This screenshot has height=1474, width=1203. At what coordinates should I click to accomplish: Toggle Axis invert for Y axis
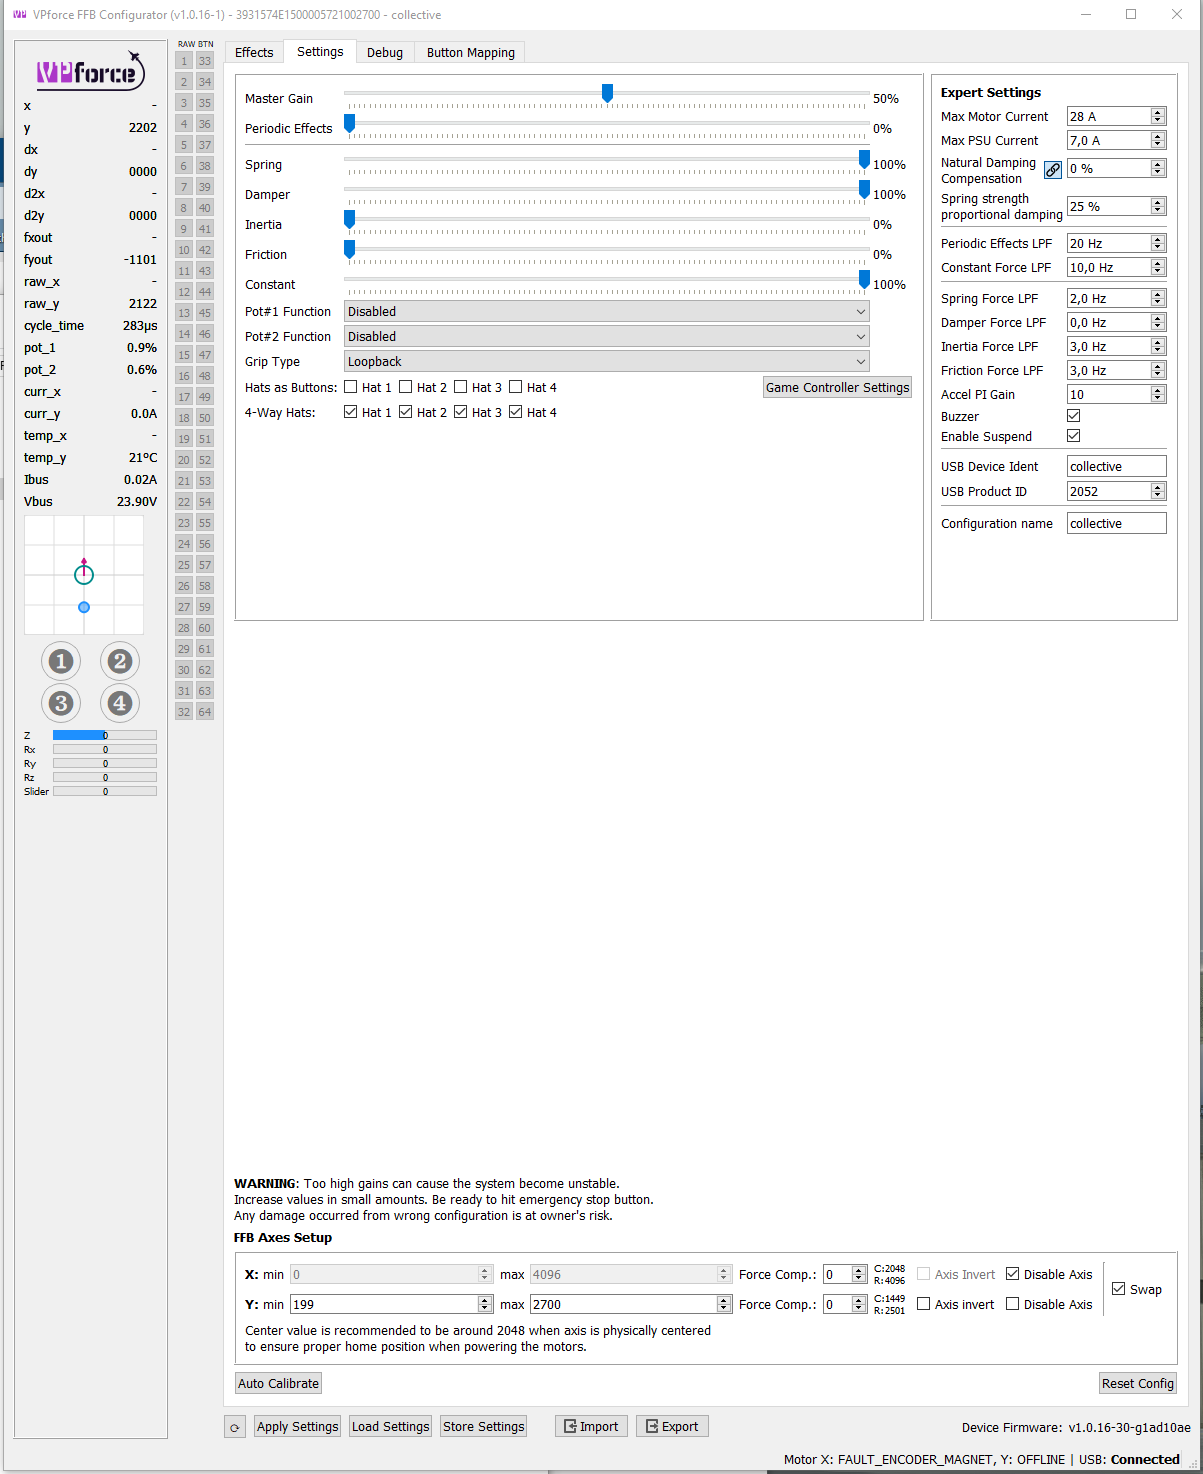click(x=924, y=1304)
